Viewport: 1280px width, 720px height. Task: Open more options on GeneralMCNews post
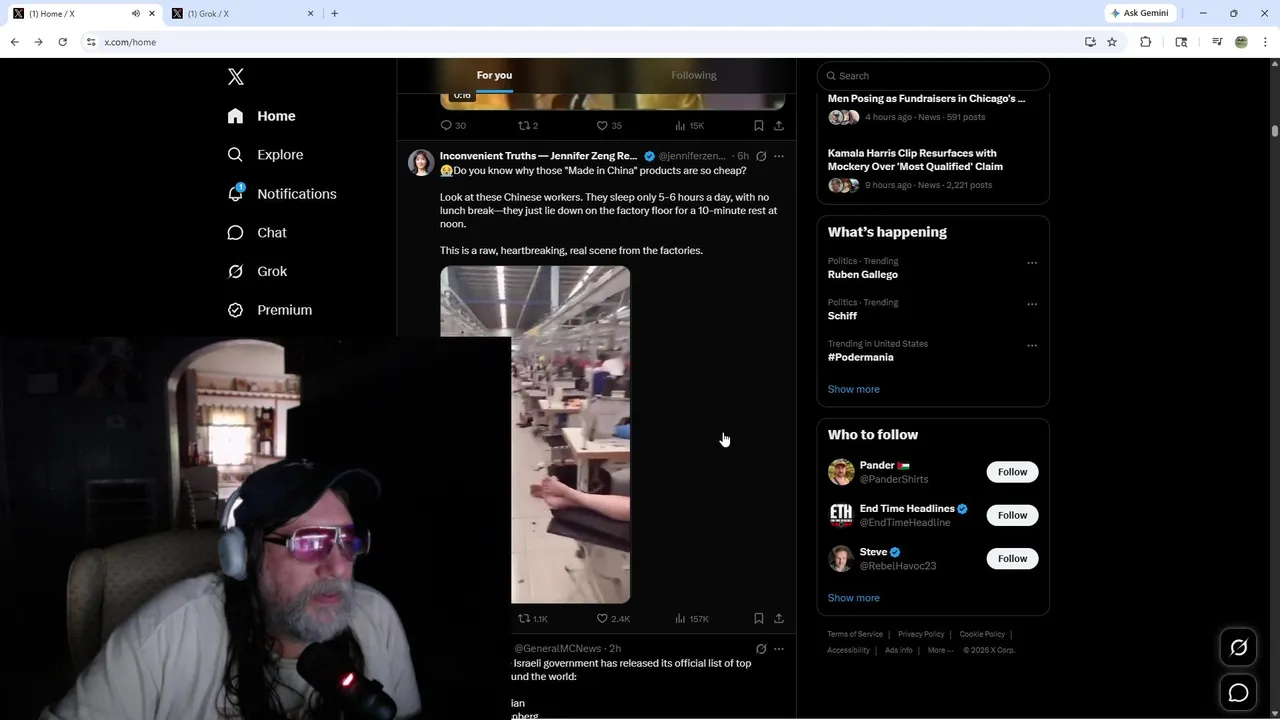click(779, 649)
